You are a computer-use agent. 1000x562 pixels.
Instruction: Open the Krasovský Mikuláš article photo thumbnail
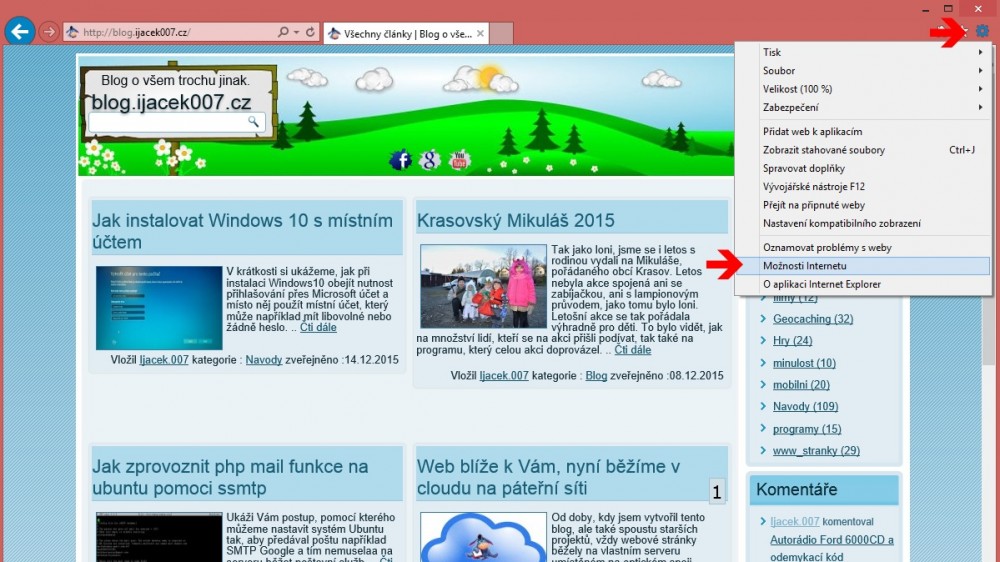tap(483, 286)
